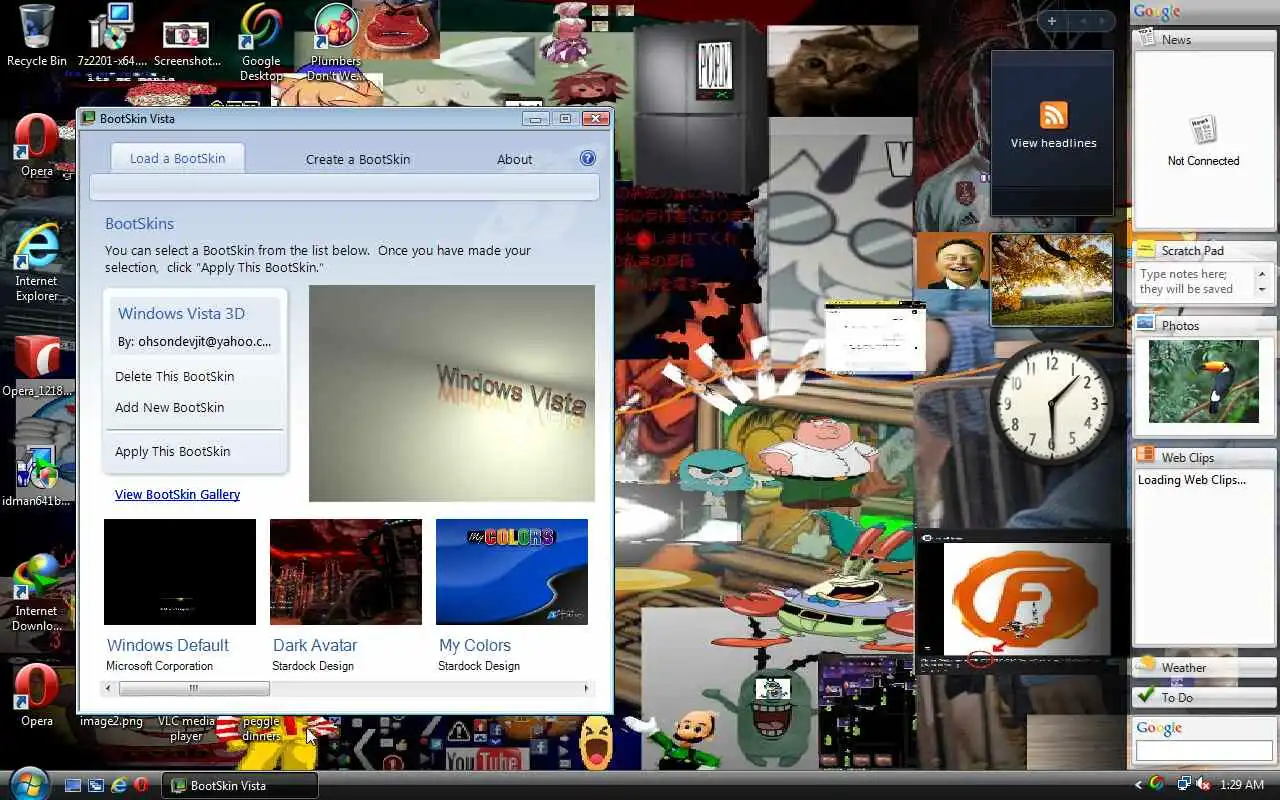Click the Weather gadget icon
Image resolution: width=1280 pixels, height=800 pixels.
coord(1147,665)
